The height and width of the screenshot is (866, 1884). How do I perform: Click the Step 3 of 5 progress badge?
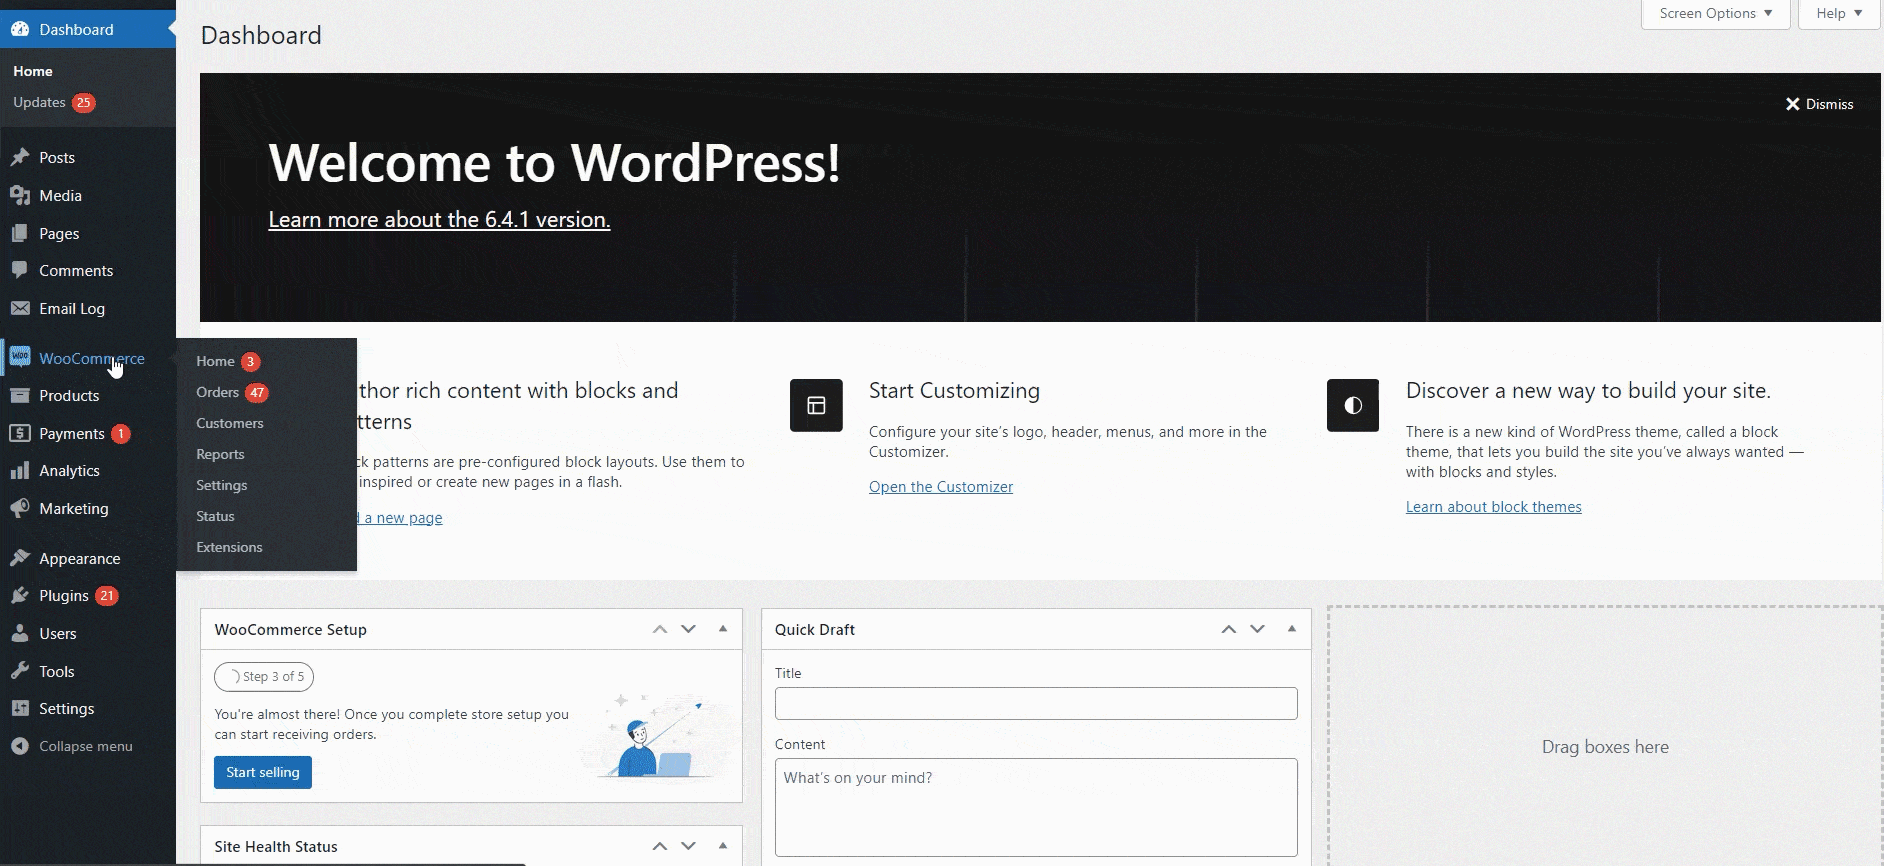click(x=264, y=677)
